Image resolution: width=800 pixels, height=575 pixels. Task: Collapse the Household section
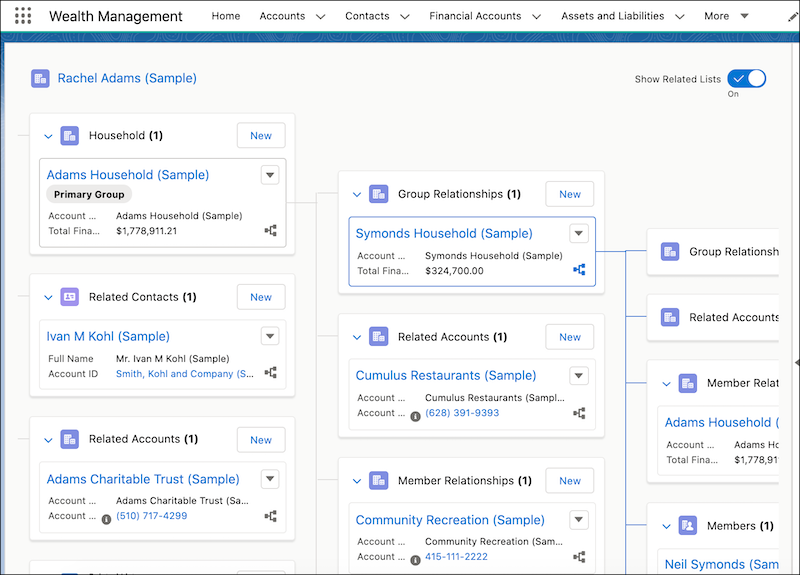coord(48,136)
